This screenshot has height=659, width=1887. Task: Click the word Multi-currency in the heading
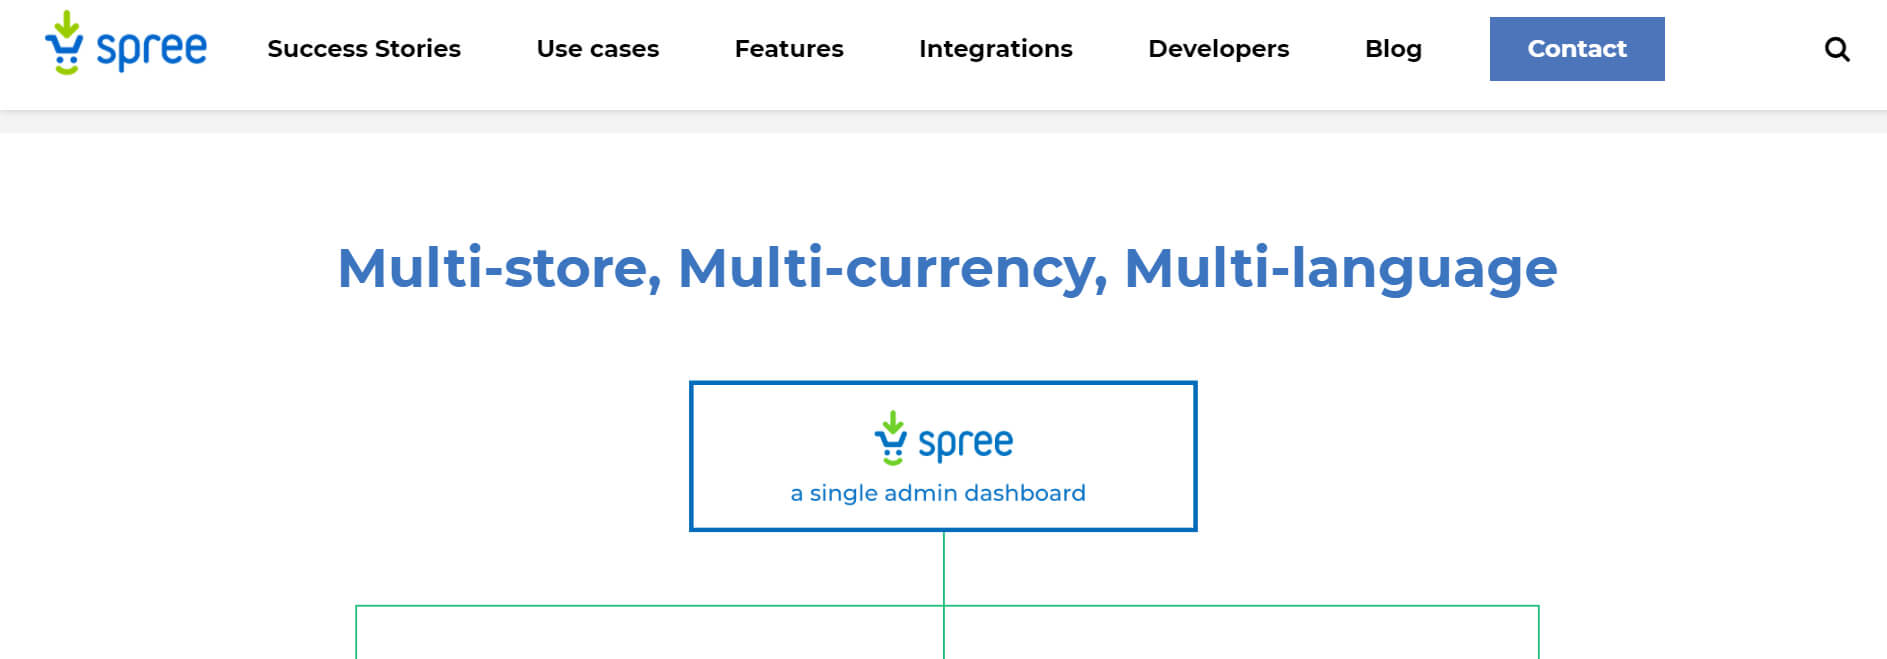892,269
